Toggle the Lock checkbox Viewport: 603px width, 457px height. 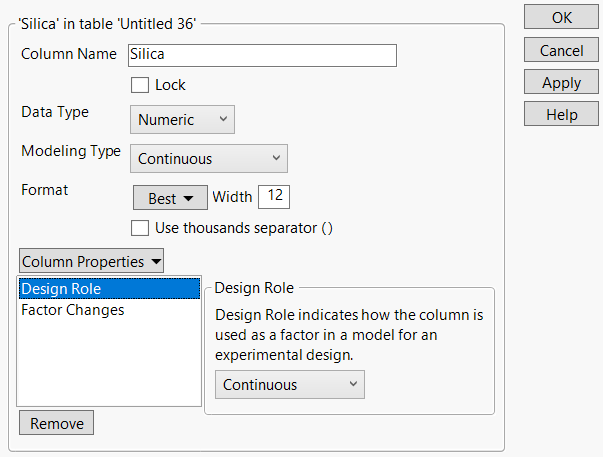pos(140,85)
